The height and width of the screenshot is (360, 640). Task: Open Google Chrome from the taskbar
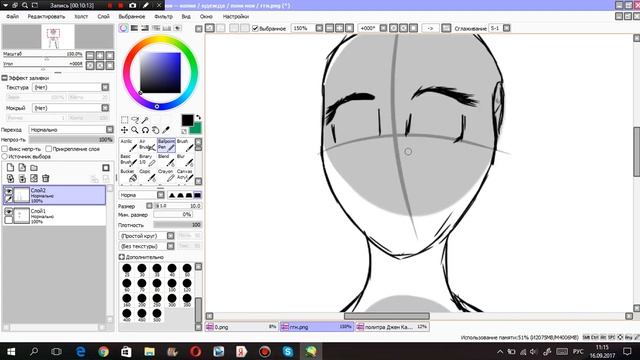point(103,351)
